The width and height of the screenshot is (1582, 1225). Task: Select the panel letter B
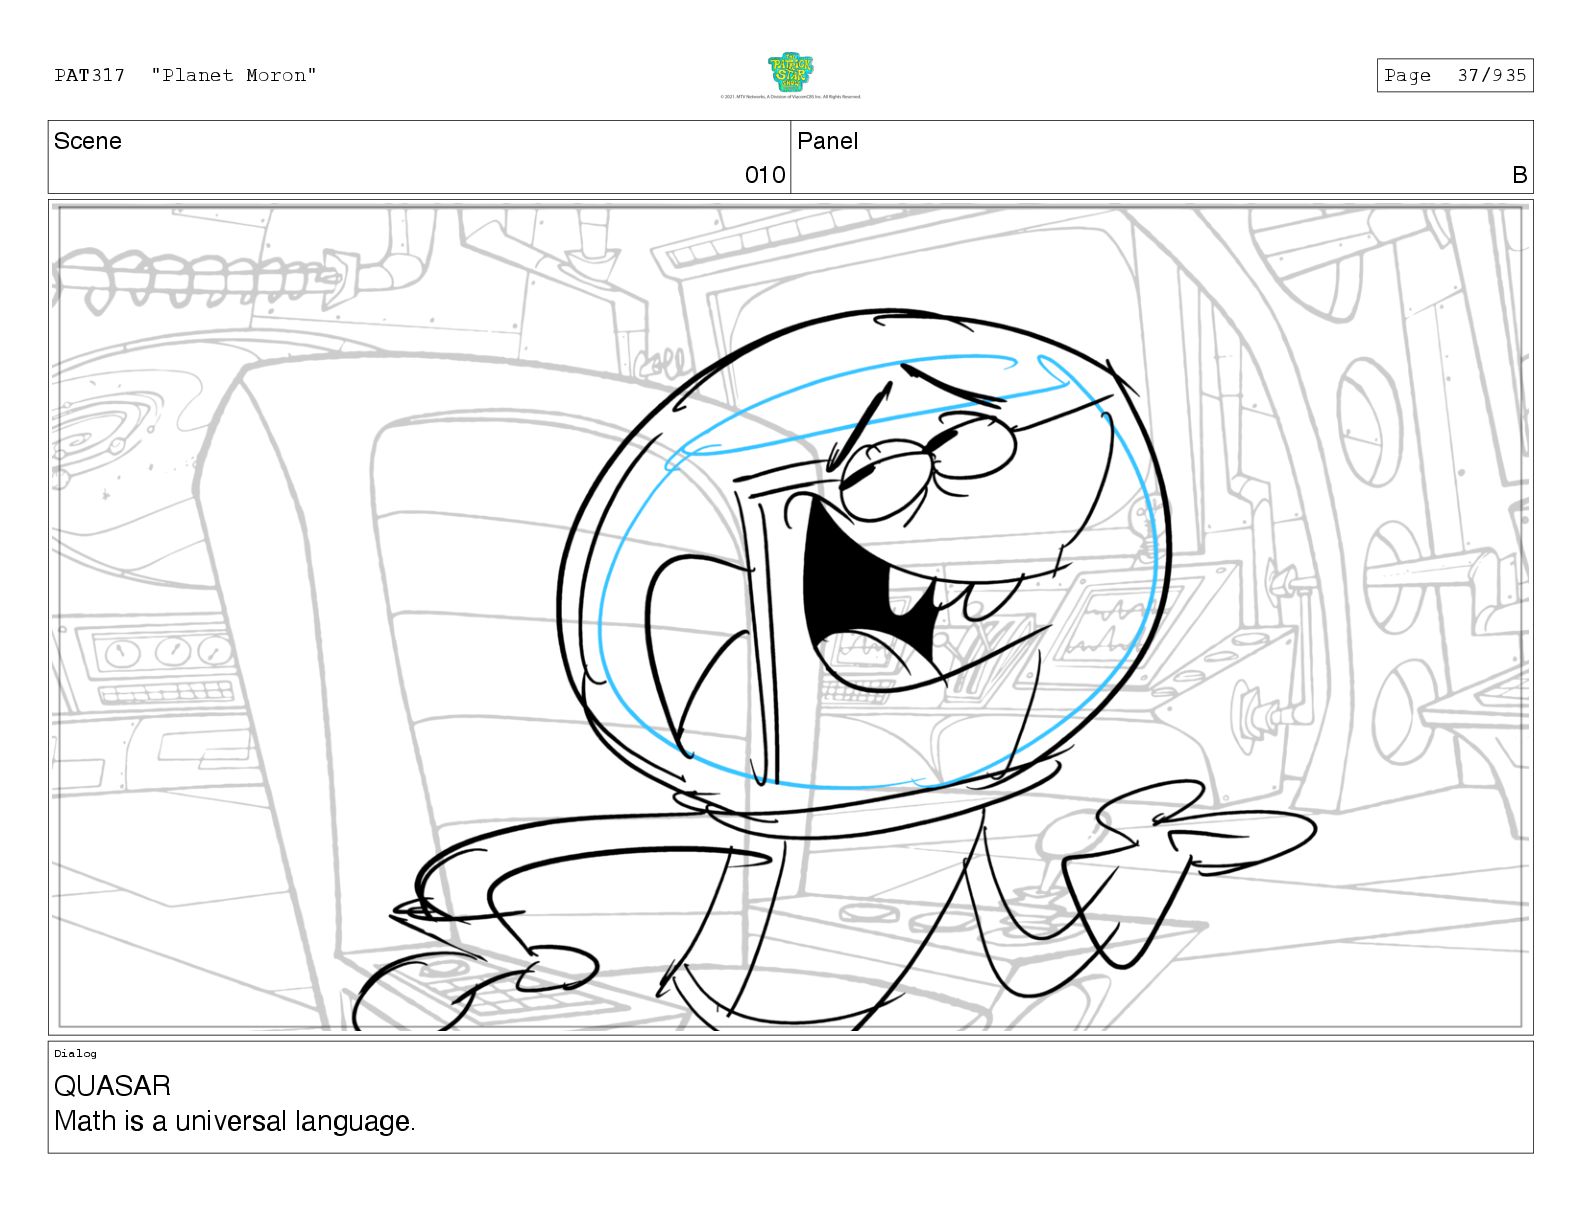pyautogui.click(x=1520, y=175)
